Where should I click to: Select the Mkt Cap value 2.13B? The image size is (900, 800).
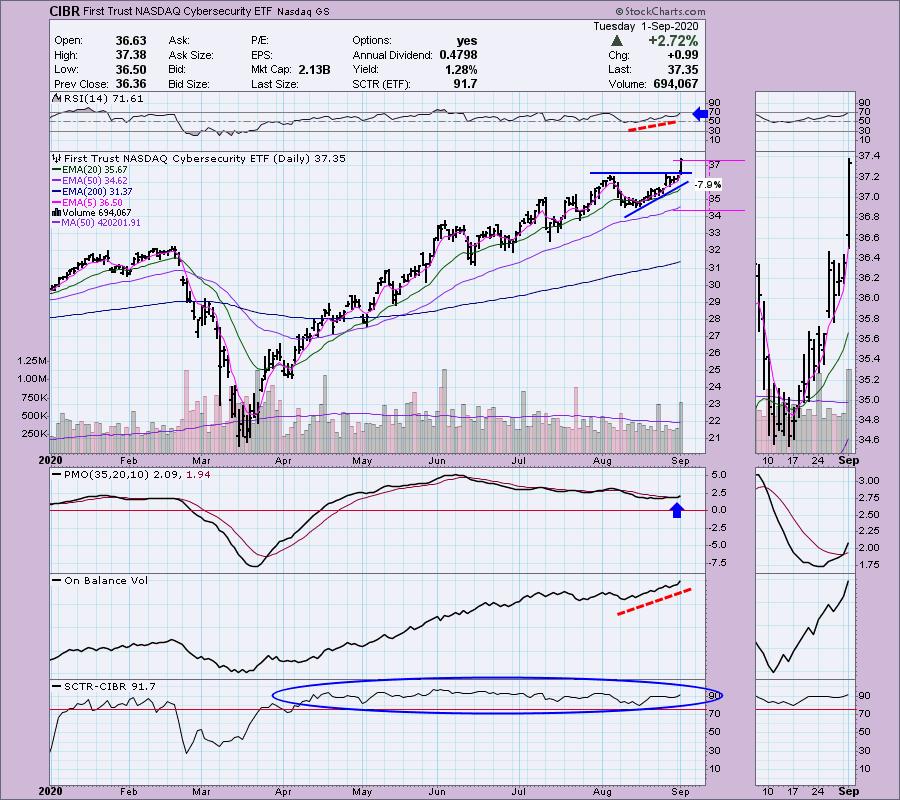(x=314, y=69)
